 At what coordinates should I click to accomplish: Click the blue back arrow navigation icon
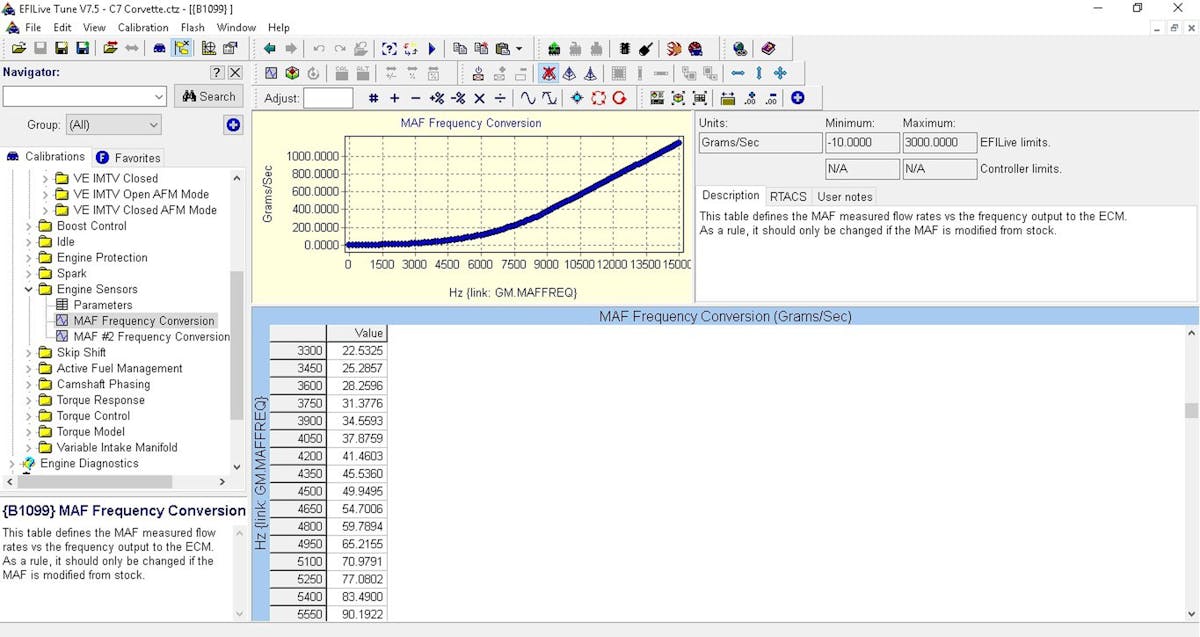[269, 48]
